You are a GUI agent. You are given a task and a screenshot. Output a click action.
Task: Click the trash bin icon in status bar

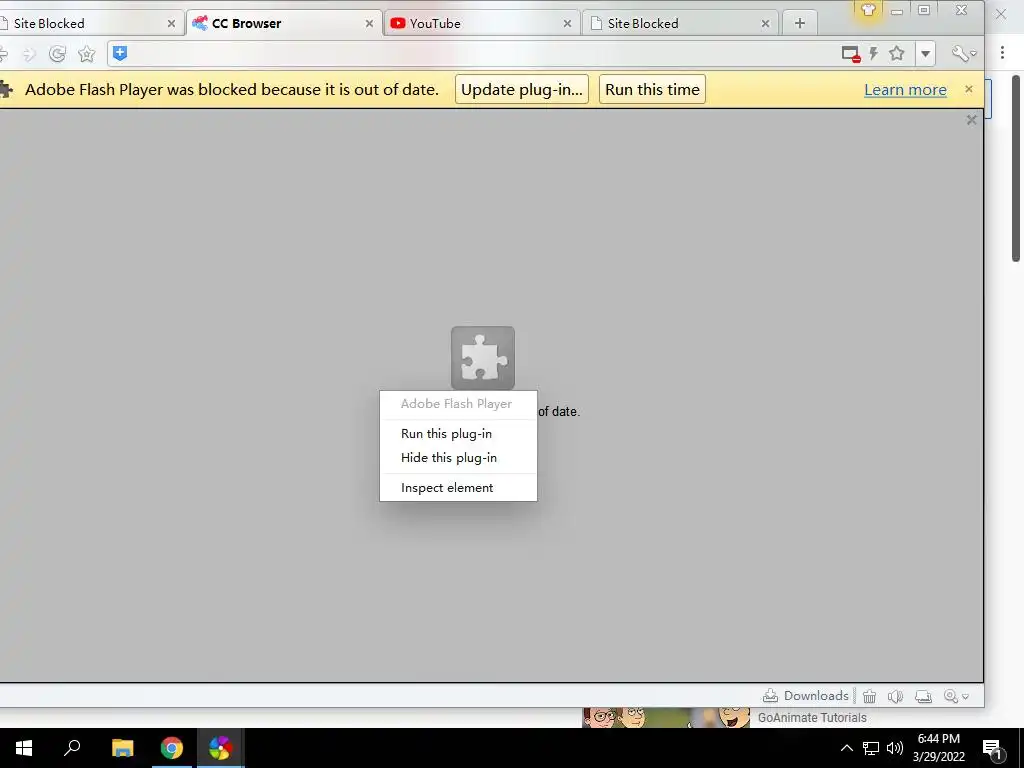coord(869,697)
